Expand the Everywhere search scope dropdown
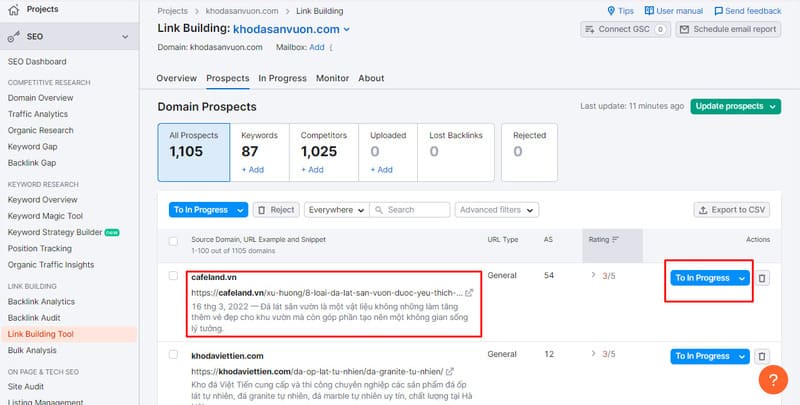The width and height of the screenshot is (800, 405). (x=335, y=210)
